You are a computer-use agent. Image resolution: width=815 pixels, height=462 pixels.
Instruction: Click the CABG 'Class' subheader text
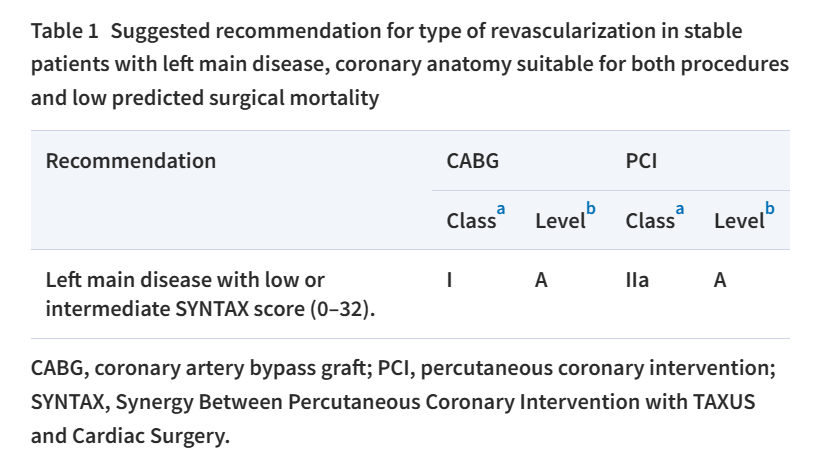point(471,221)
